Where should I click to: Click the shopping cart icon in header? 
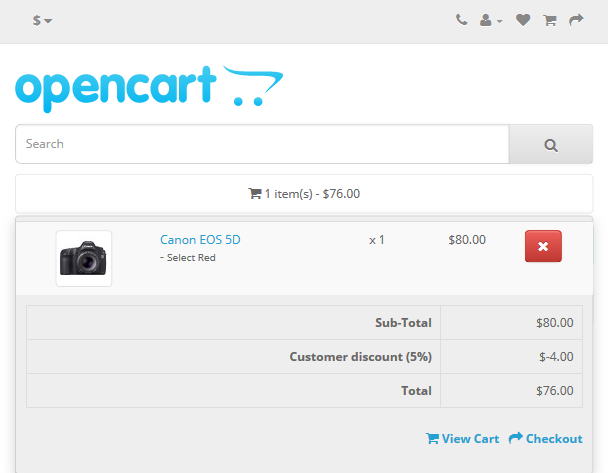pyautogui.click(x=550, y=20)
